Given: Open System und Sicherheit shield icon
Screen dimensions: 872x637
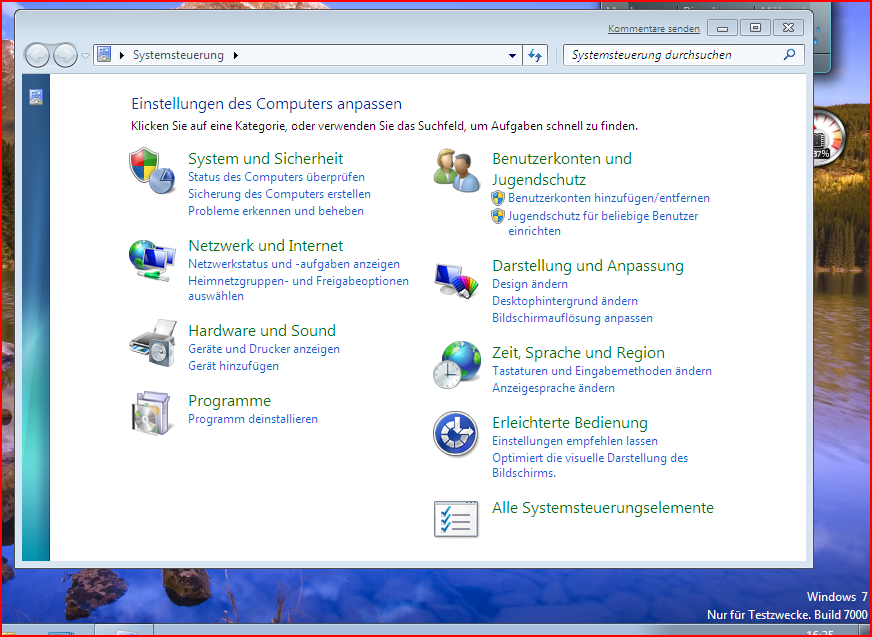Looking at the screenshot, I should tap(152, 170).
